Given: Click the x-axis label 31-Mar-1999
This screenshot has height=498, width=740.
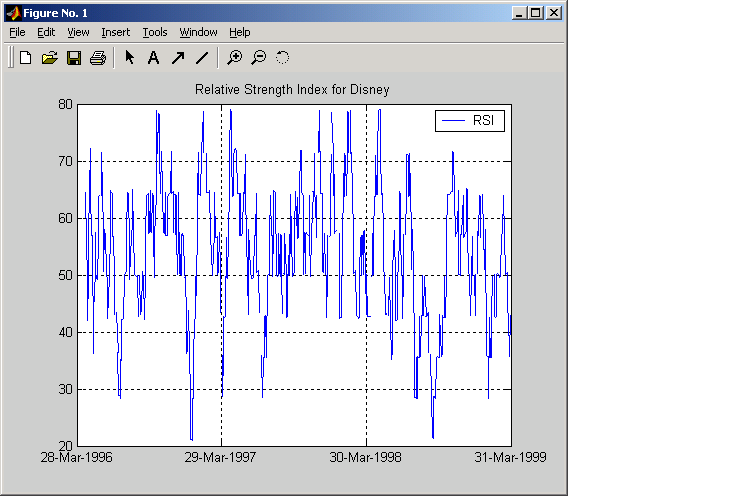Looking at the screenshot, I should pyautogui.click(x=510, y=457).
